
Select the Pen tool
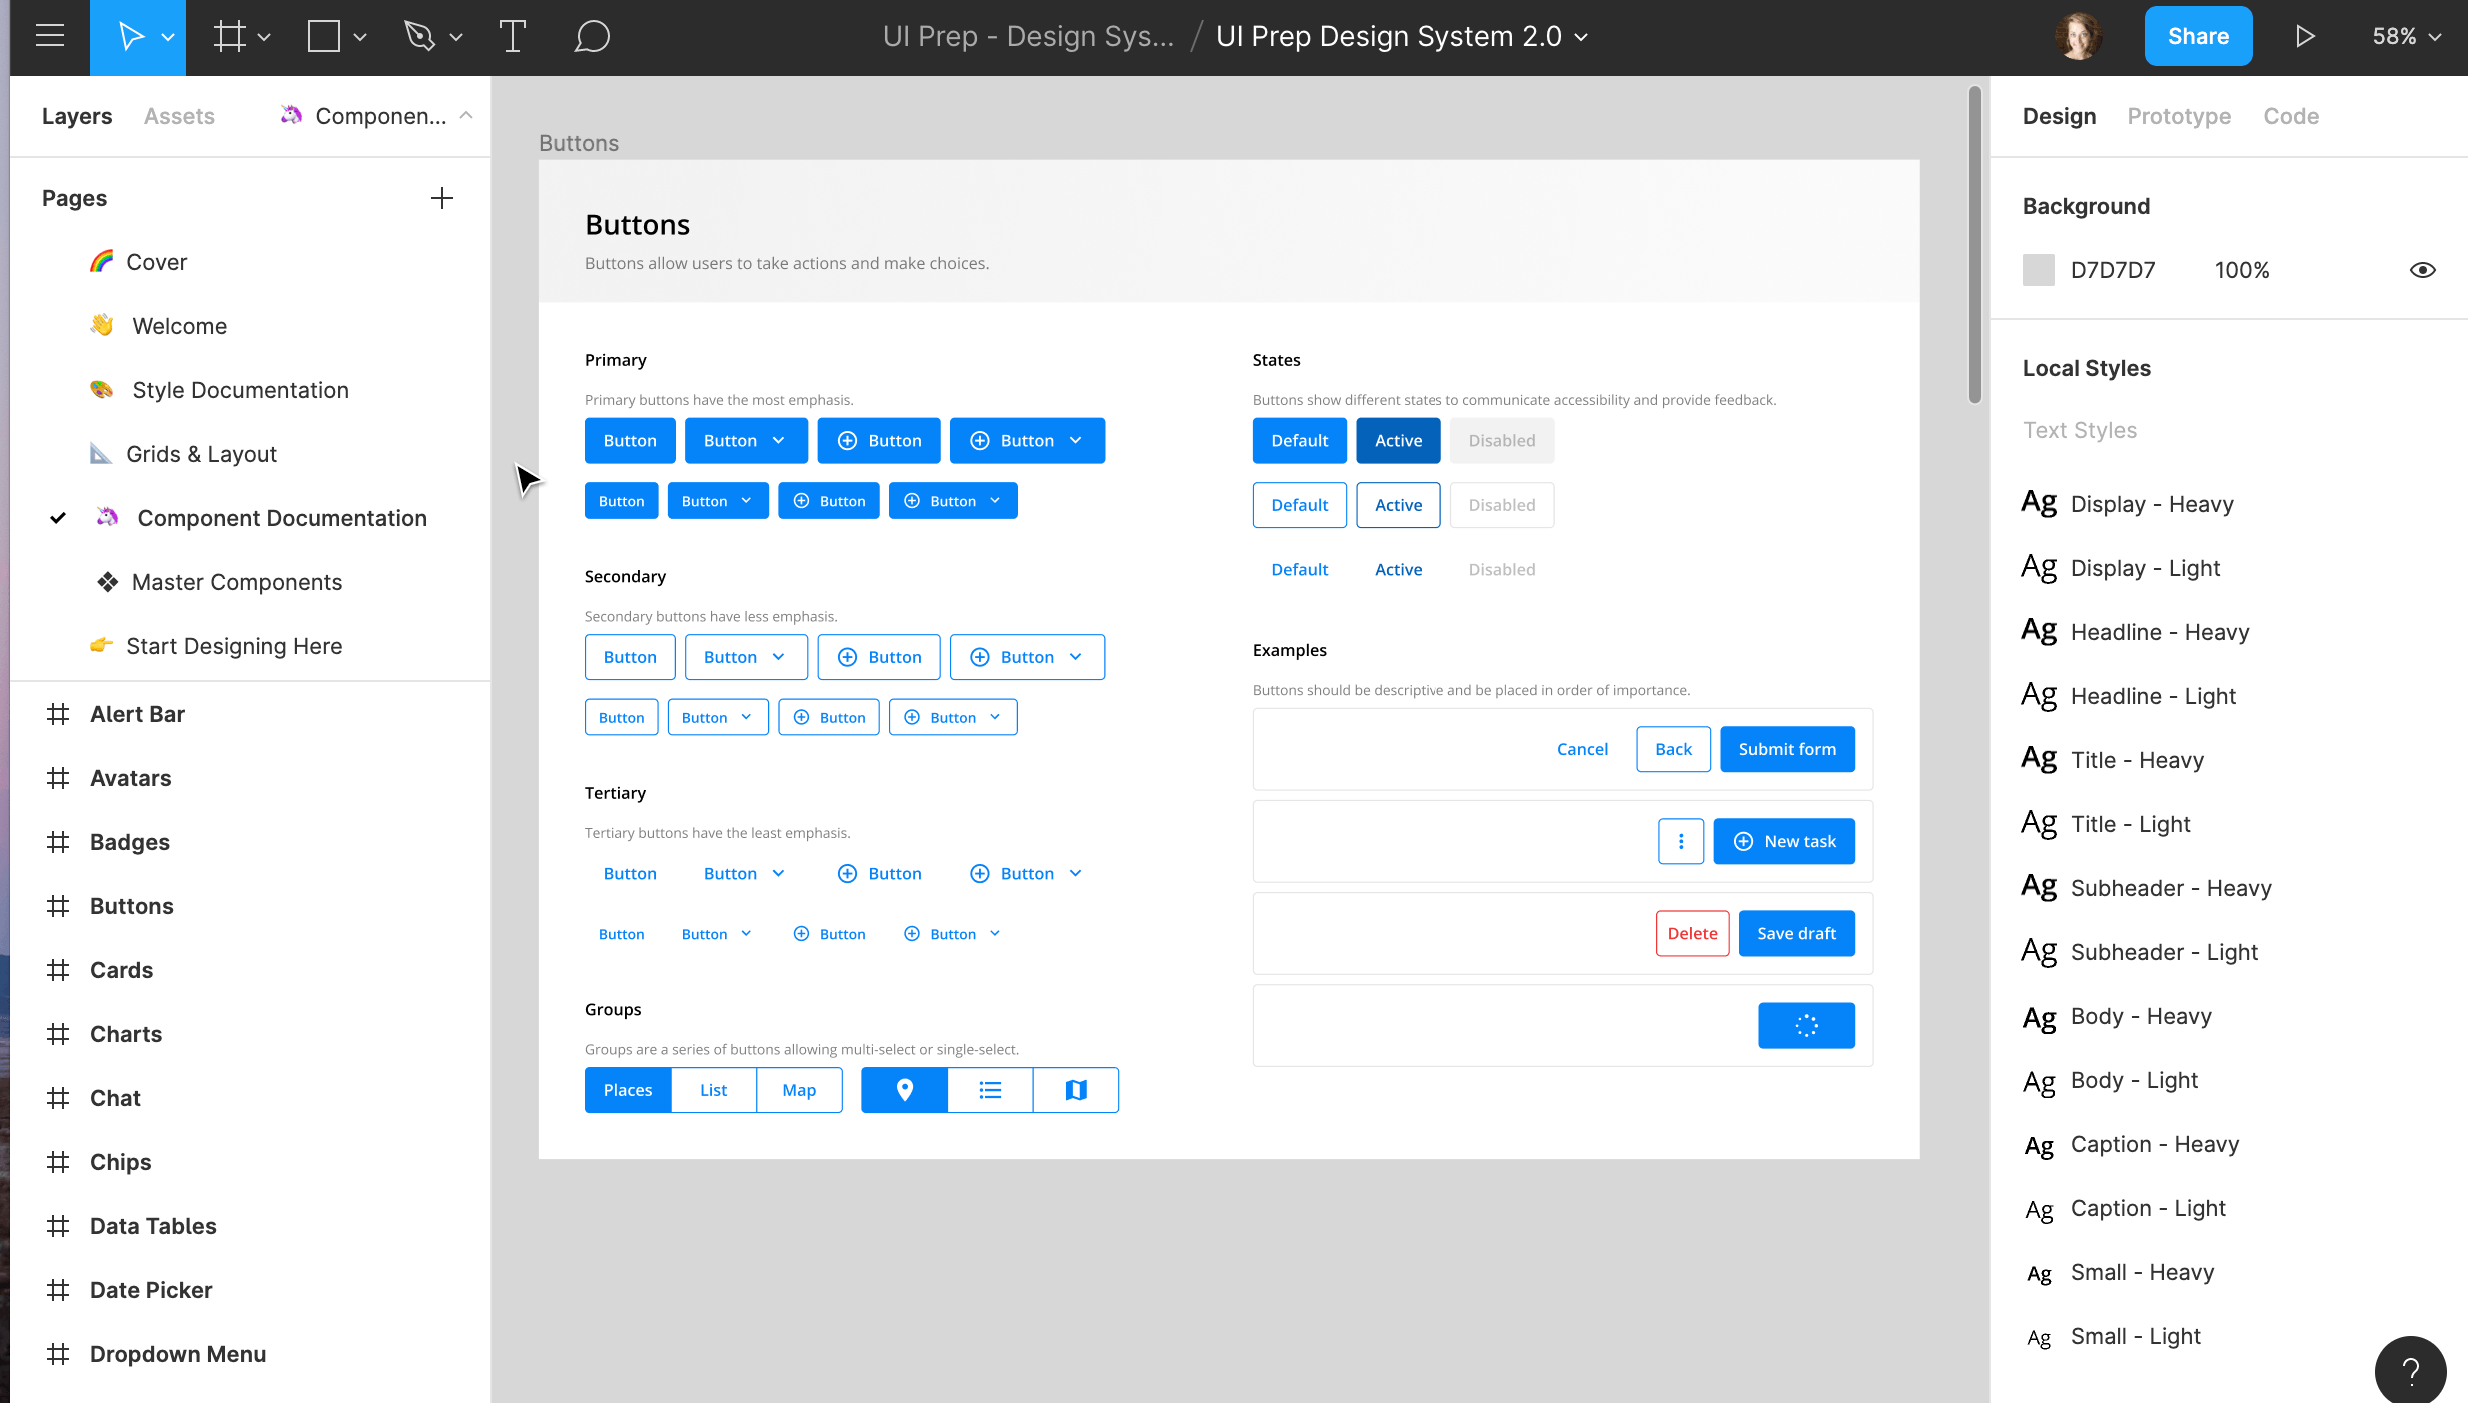pos(420,36)
